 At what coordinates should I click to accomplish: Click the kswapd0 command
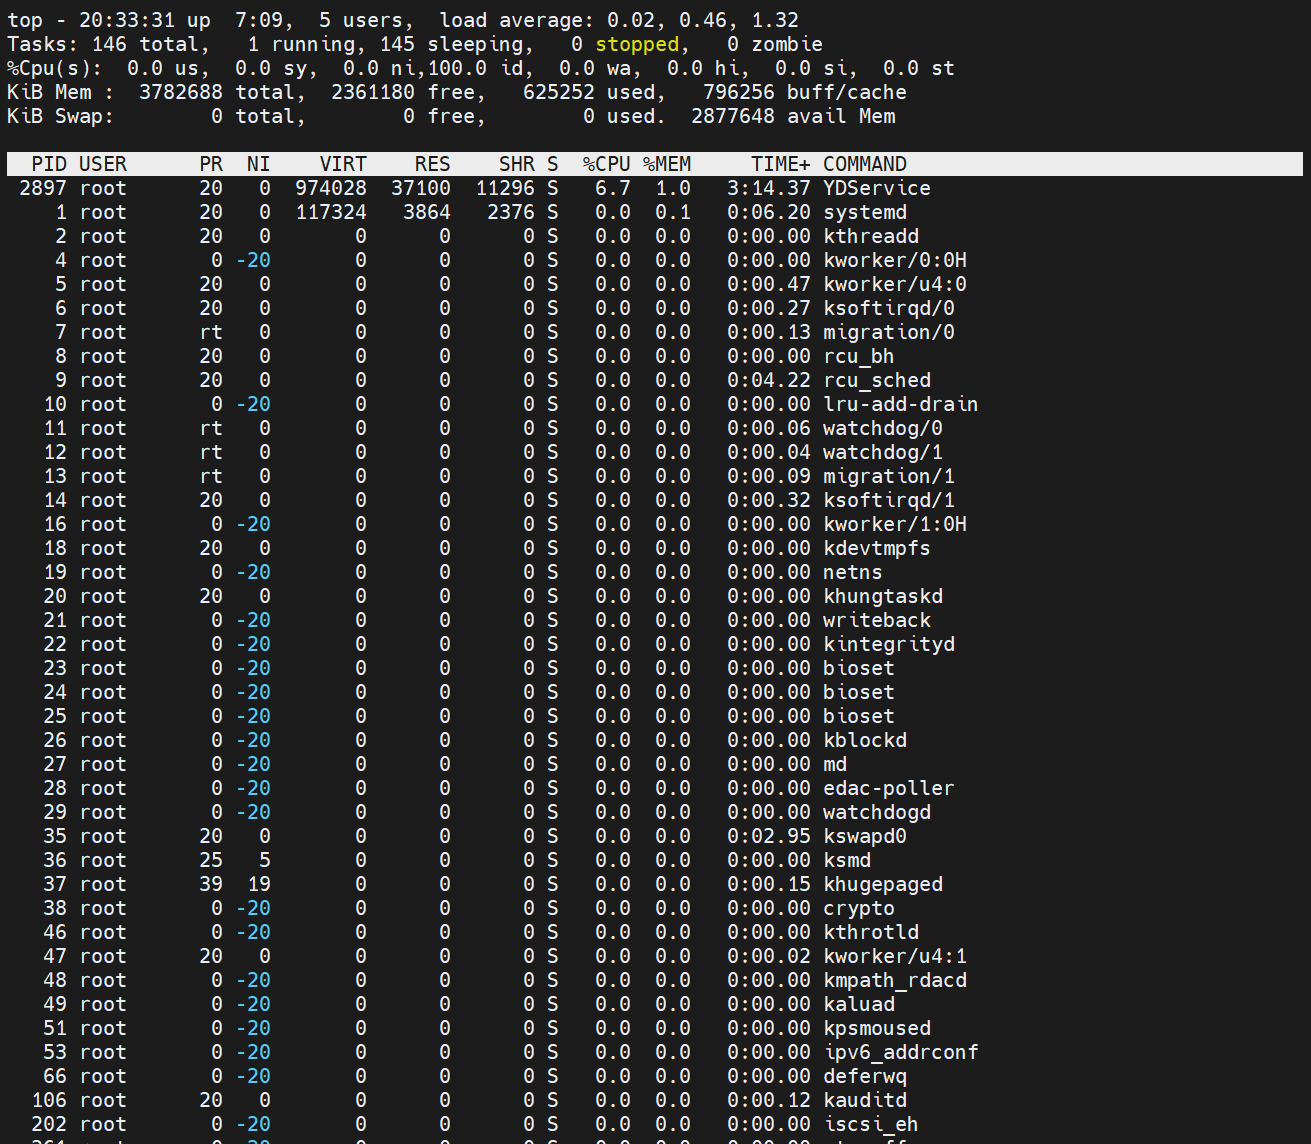865,836
